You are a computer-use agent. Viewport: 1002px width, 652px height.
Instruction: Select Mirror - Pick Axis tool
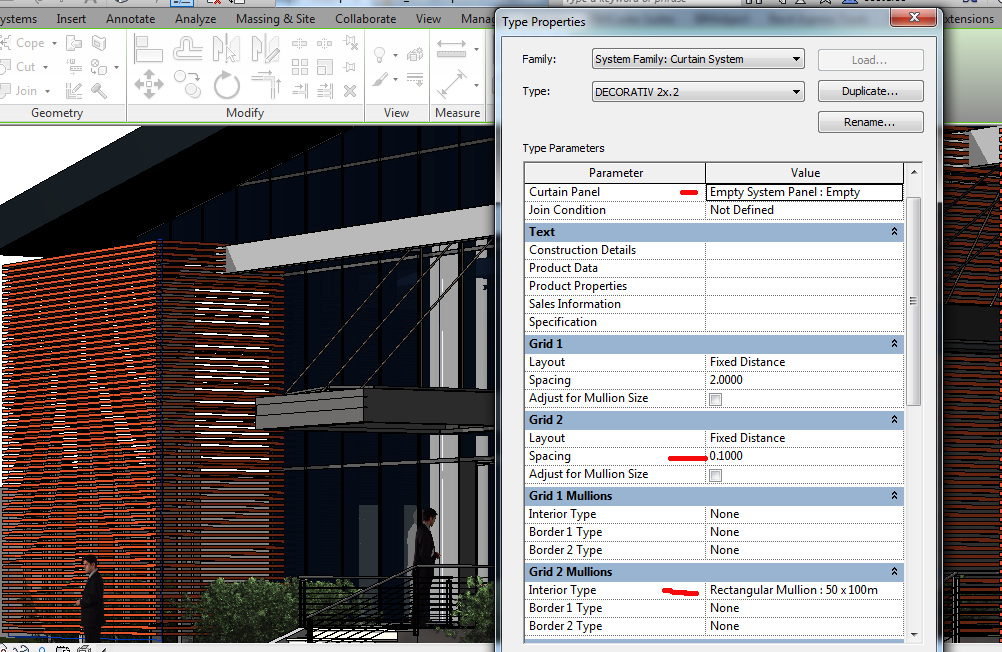coord(226,50)
